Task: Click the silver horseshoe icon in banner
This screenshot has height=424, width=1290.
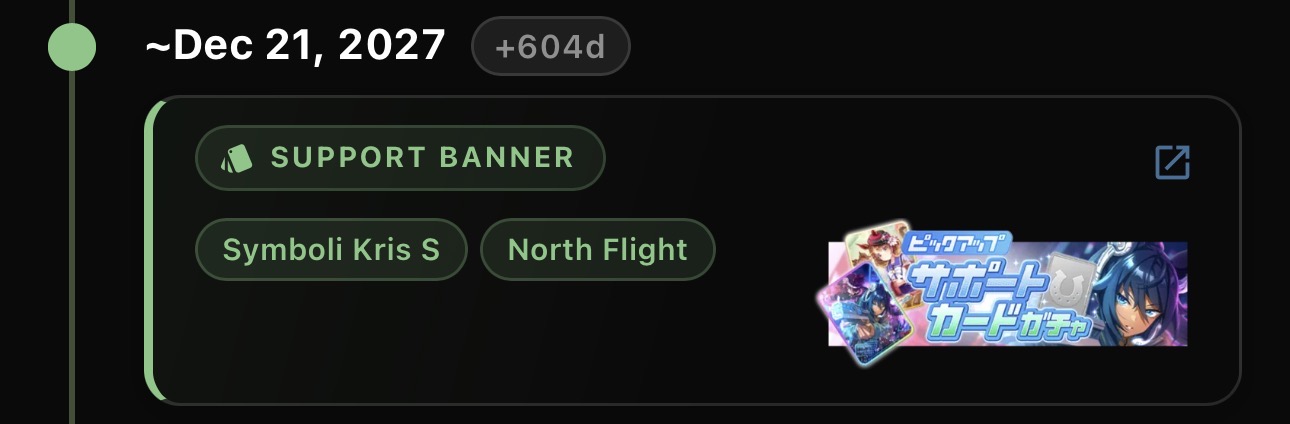Action: 1068,280
